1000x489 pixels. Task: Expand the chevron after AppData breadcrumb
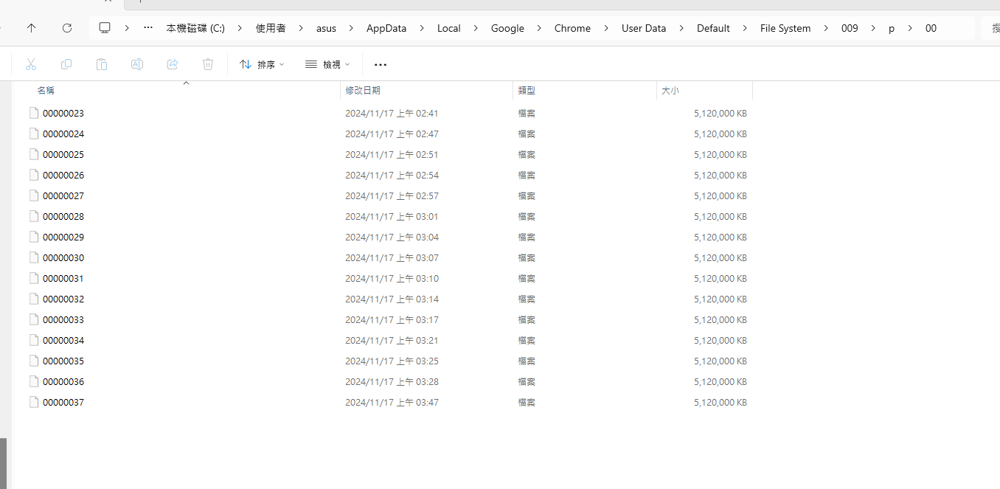click(422, 28)
